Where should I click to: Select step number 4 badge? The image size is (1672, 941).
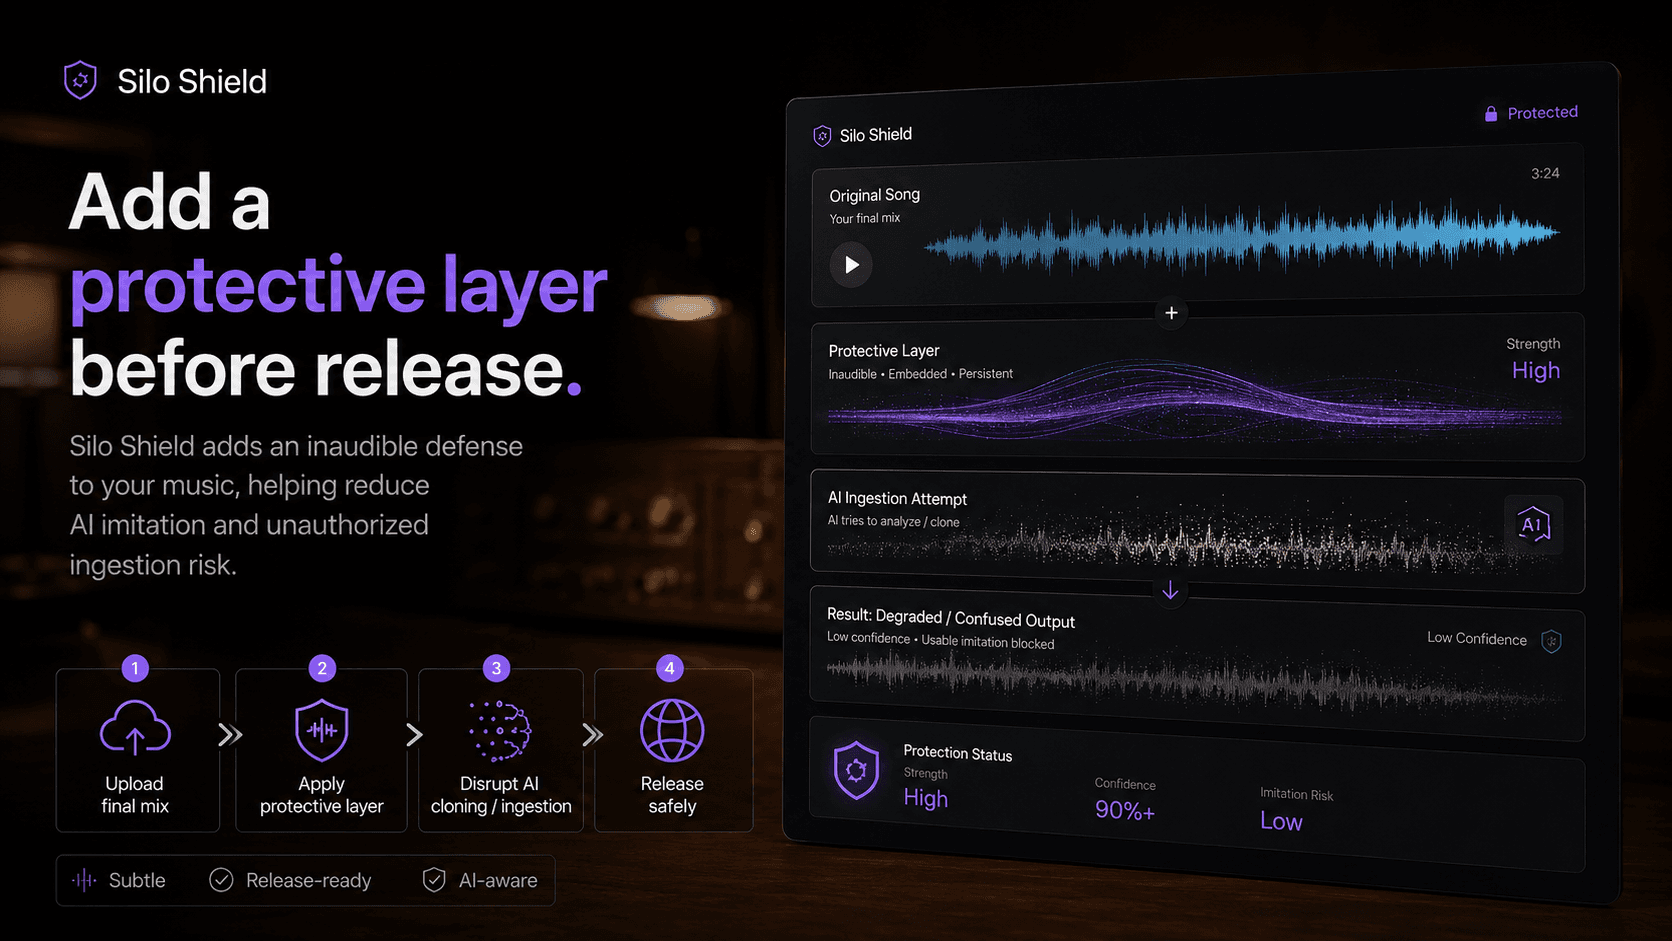coord(670,668)
